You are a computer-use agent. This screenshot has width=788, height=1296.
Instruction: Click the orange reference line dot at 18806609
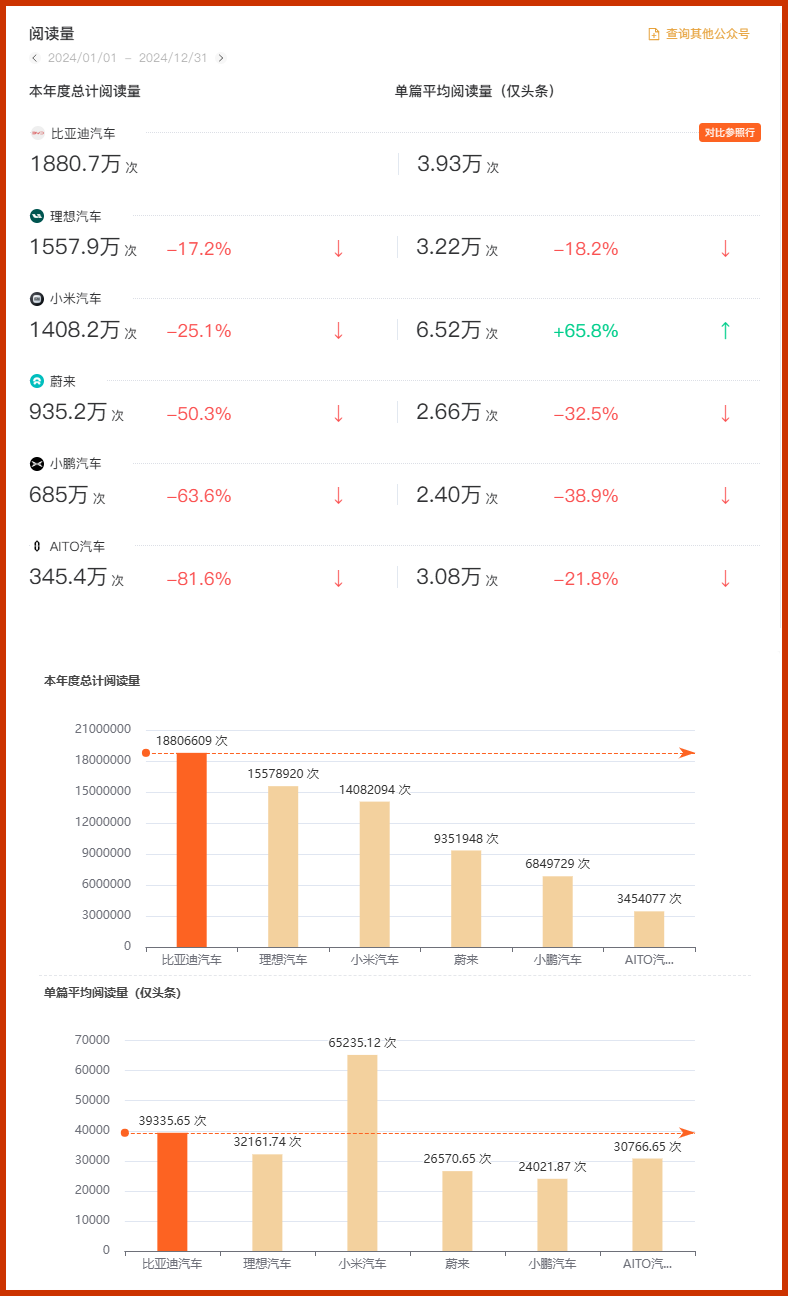pos(146,753)
